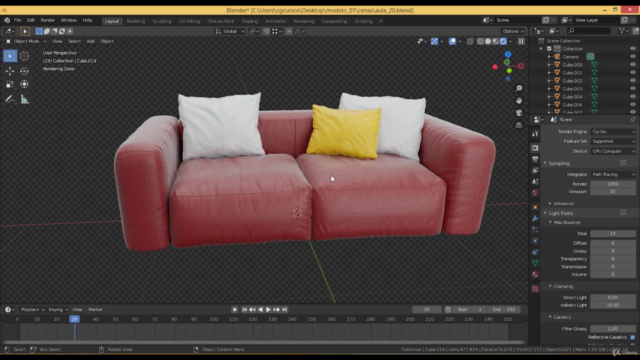This screenshot has height=360, width=640.
Task: Toggle the Collection exclude checkbox
Action: [x=549, y=49]
